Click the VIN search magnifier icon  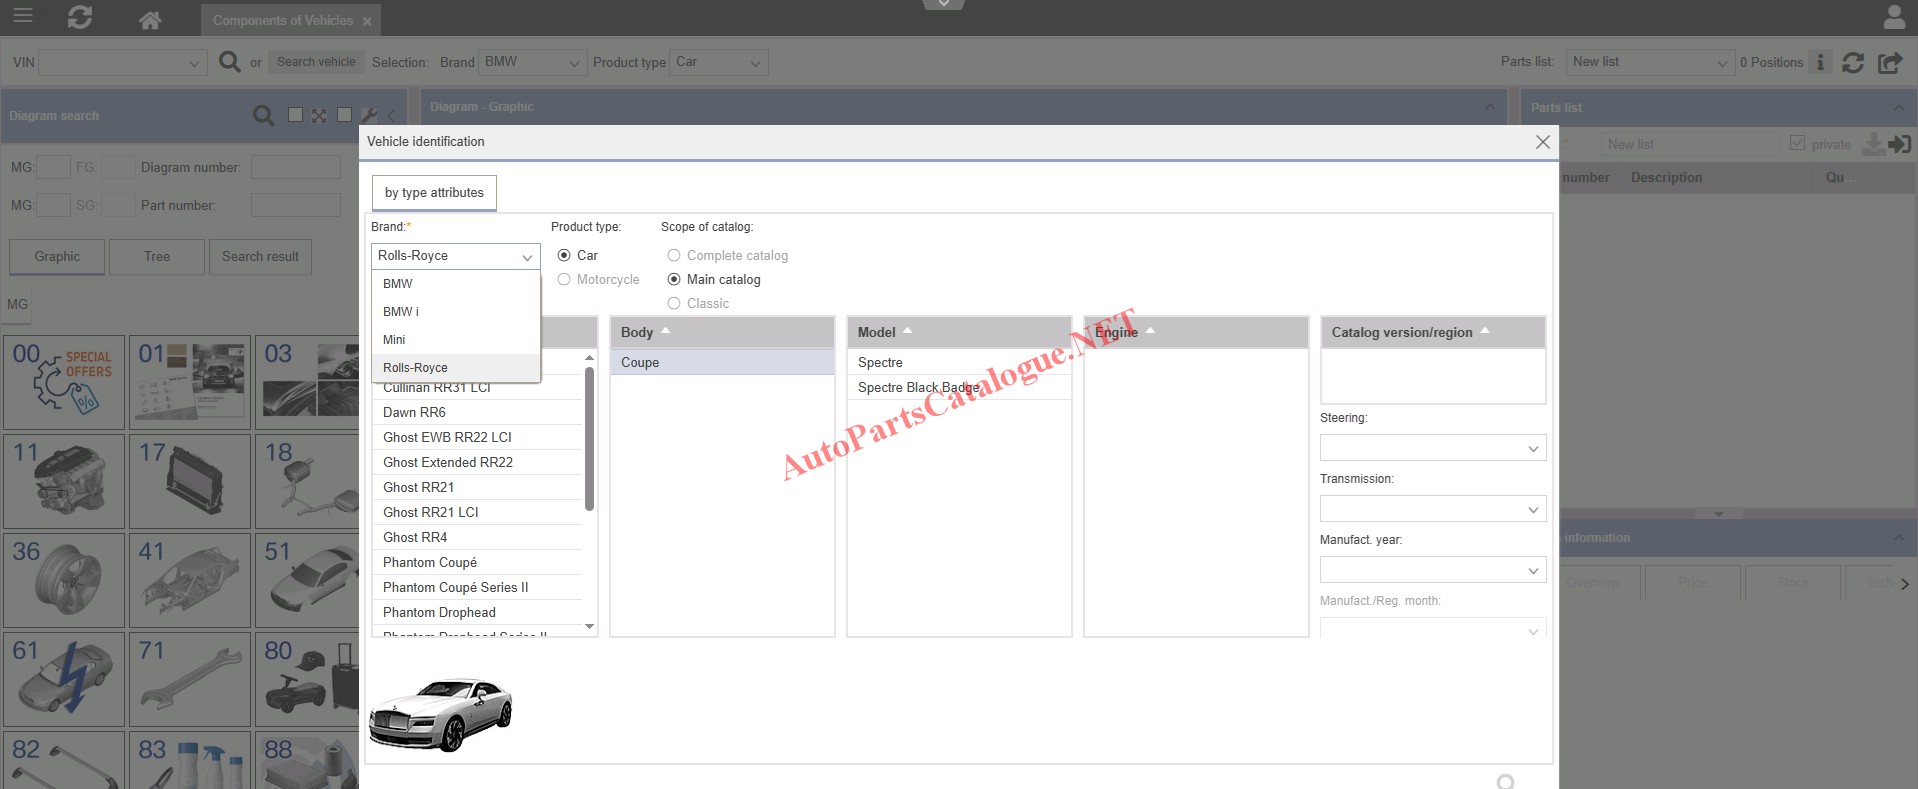tap(229, 62)
